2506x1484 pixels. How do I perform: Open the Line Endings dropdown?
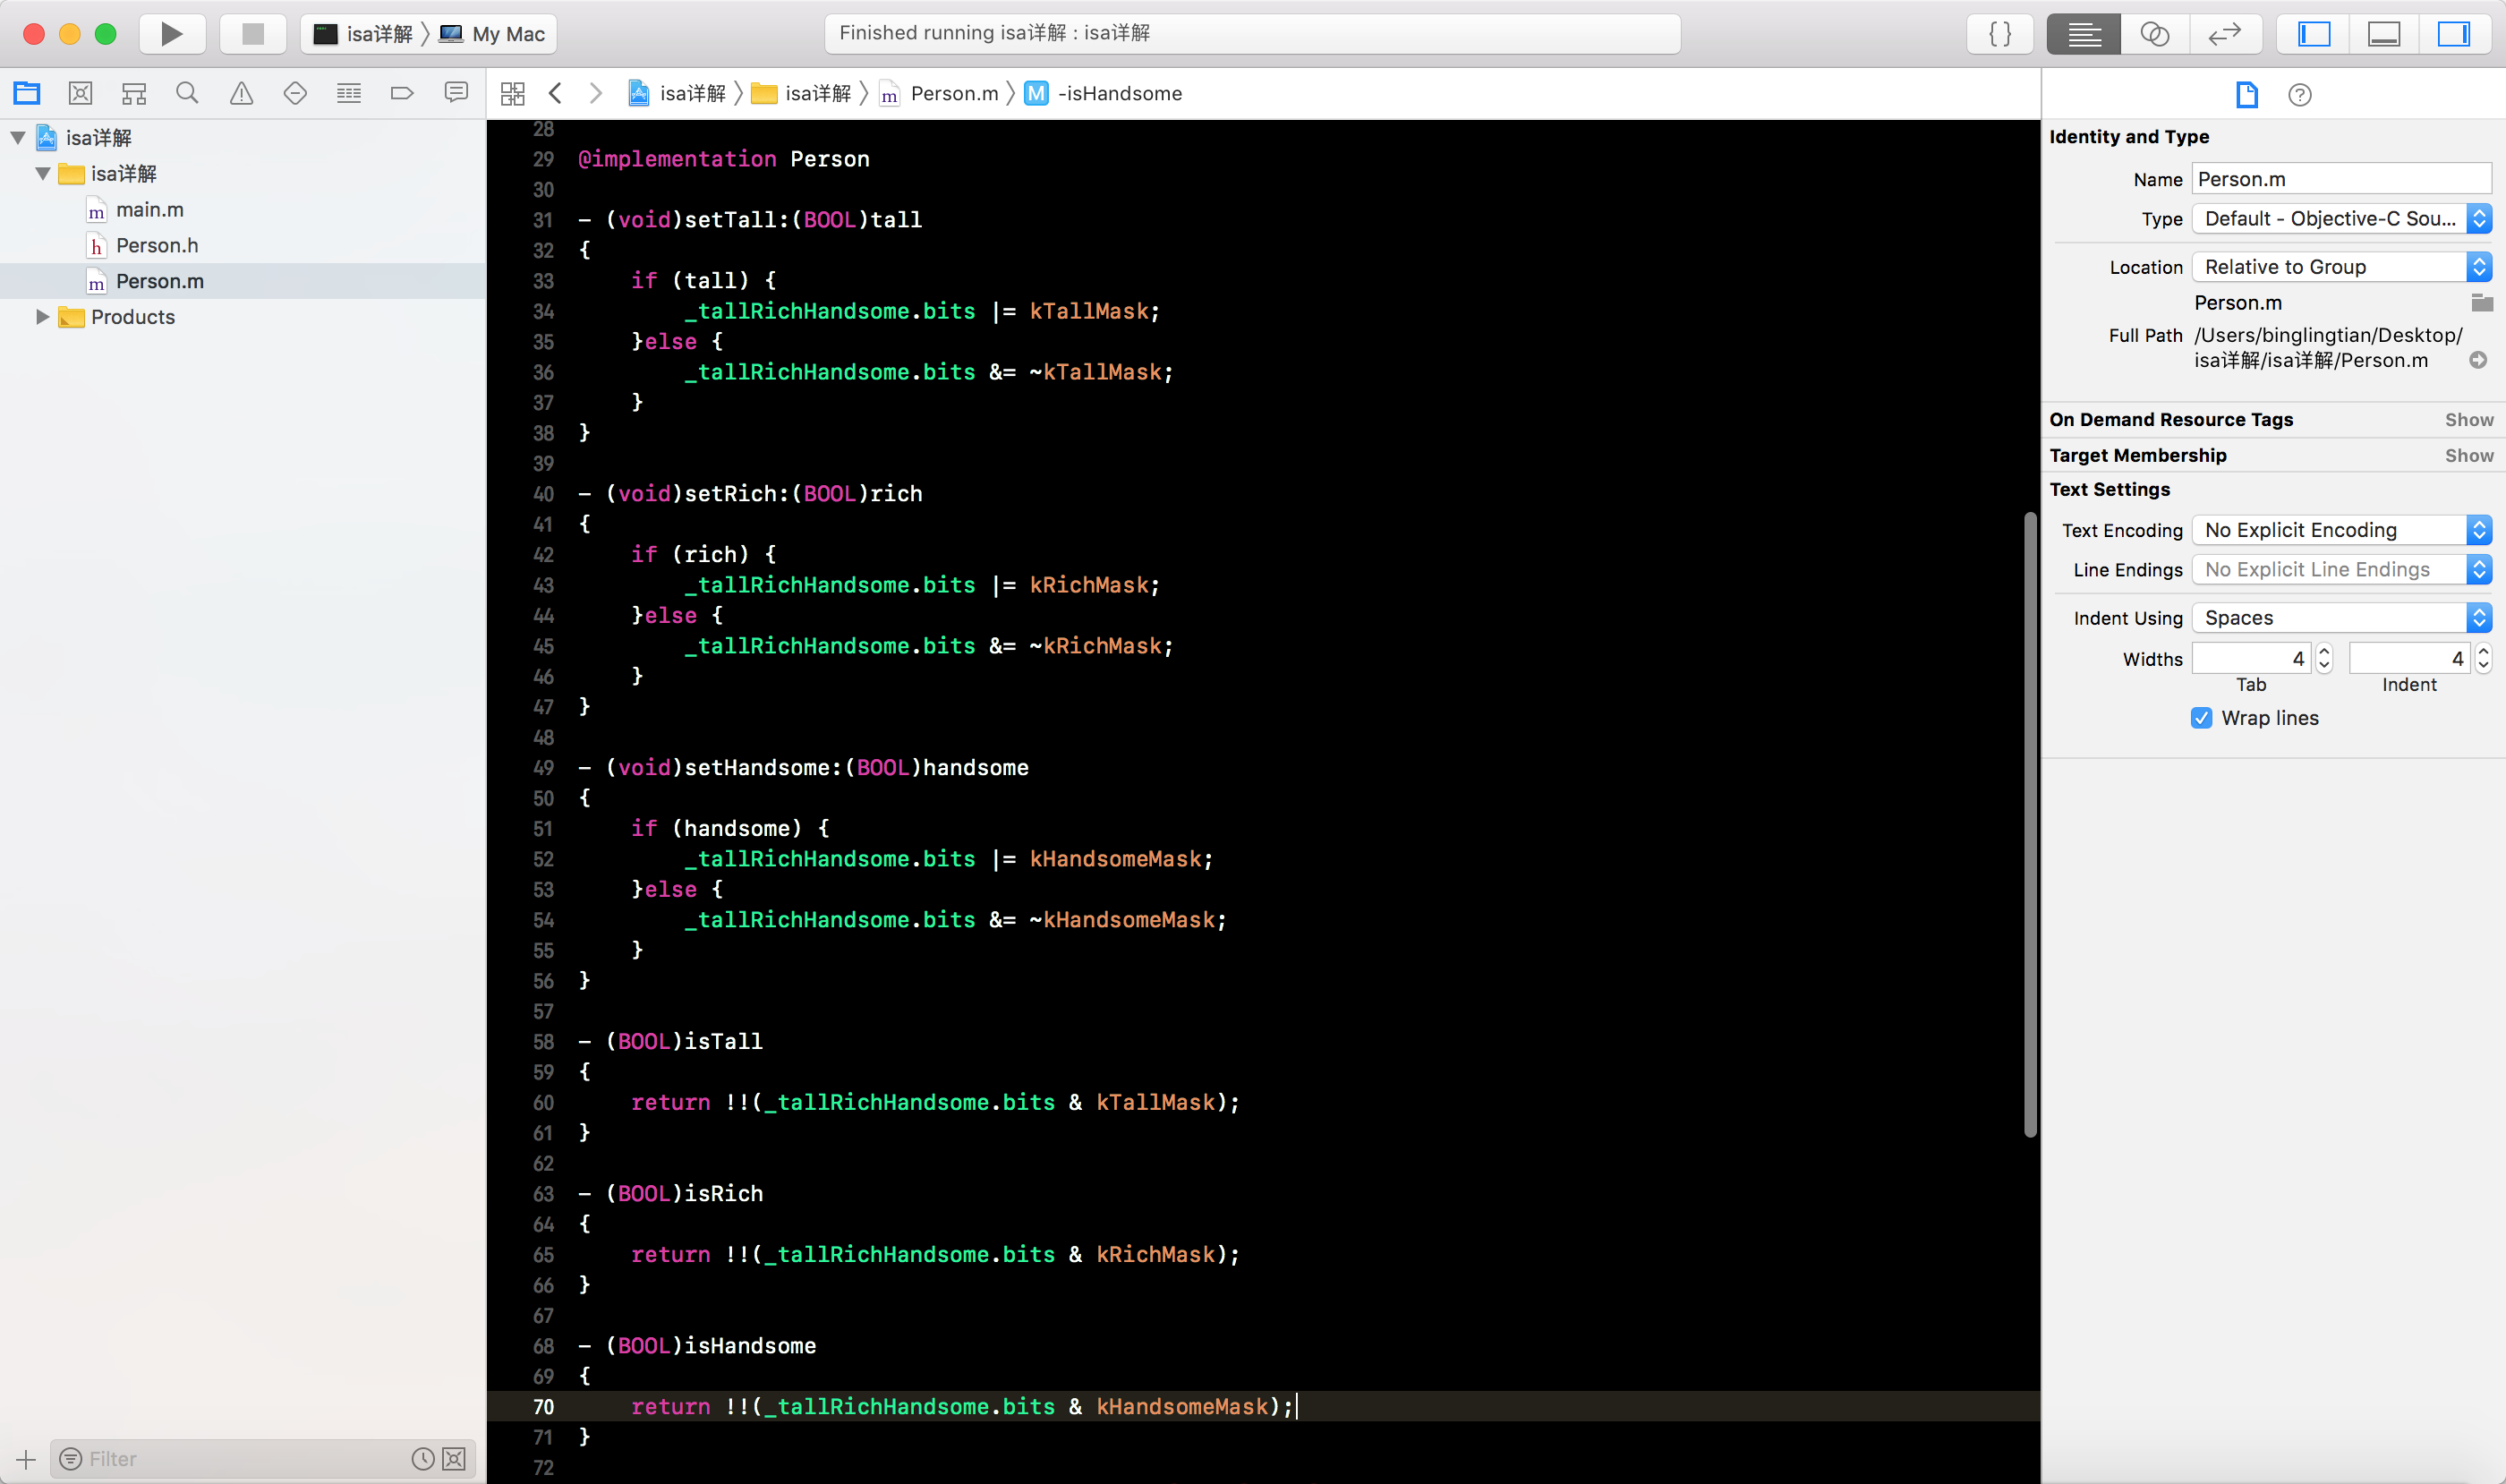[x=2341, y=569]
